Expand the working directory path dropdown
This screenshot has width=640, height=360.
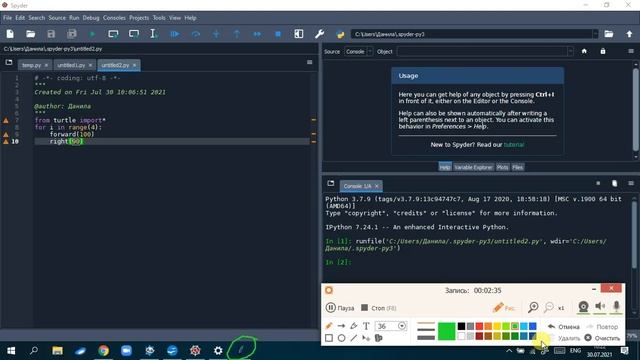[x=595, y=34]
